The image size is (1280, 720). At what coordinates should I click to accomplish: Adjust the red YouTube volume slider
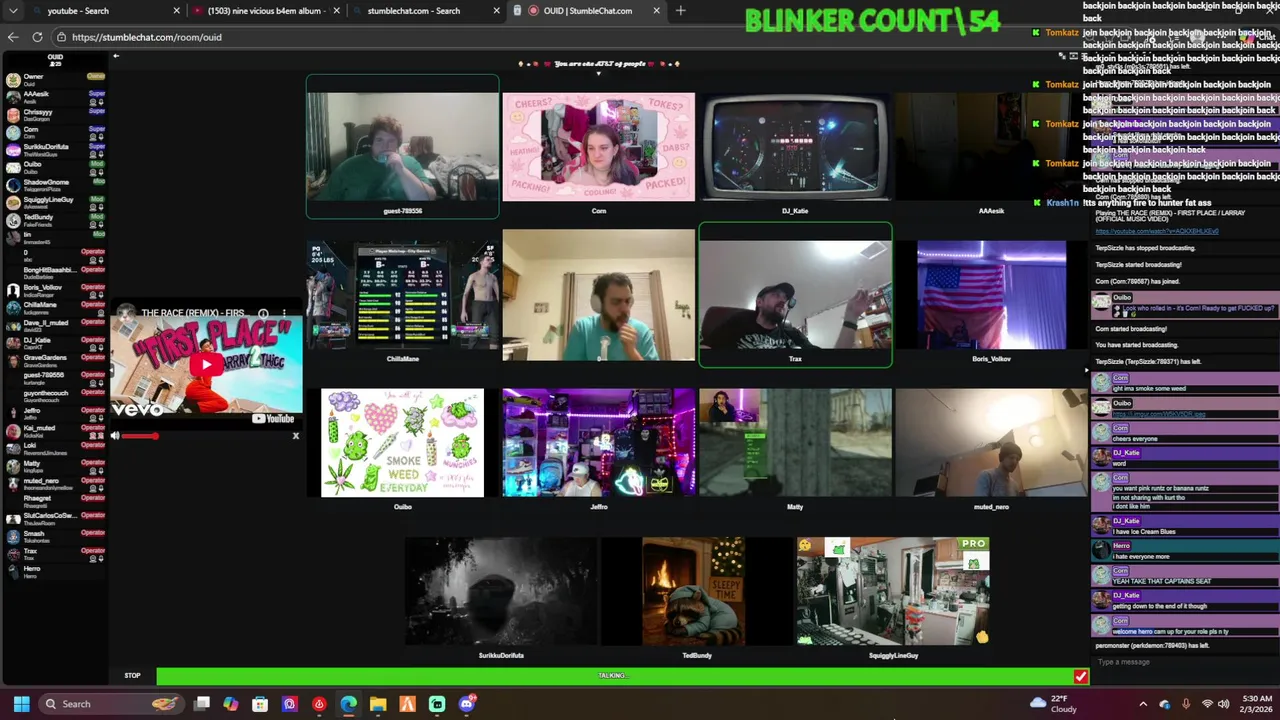click(140, 436)
